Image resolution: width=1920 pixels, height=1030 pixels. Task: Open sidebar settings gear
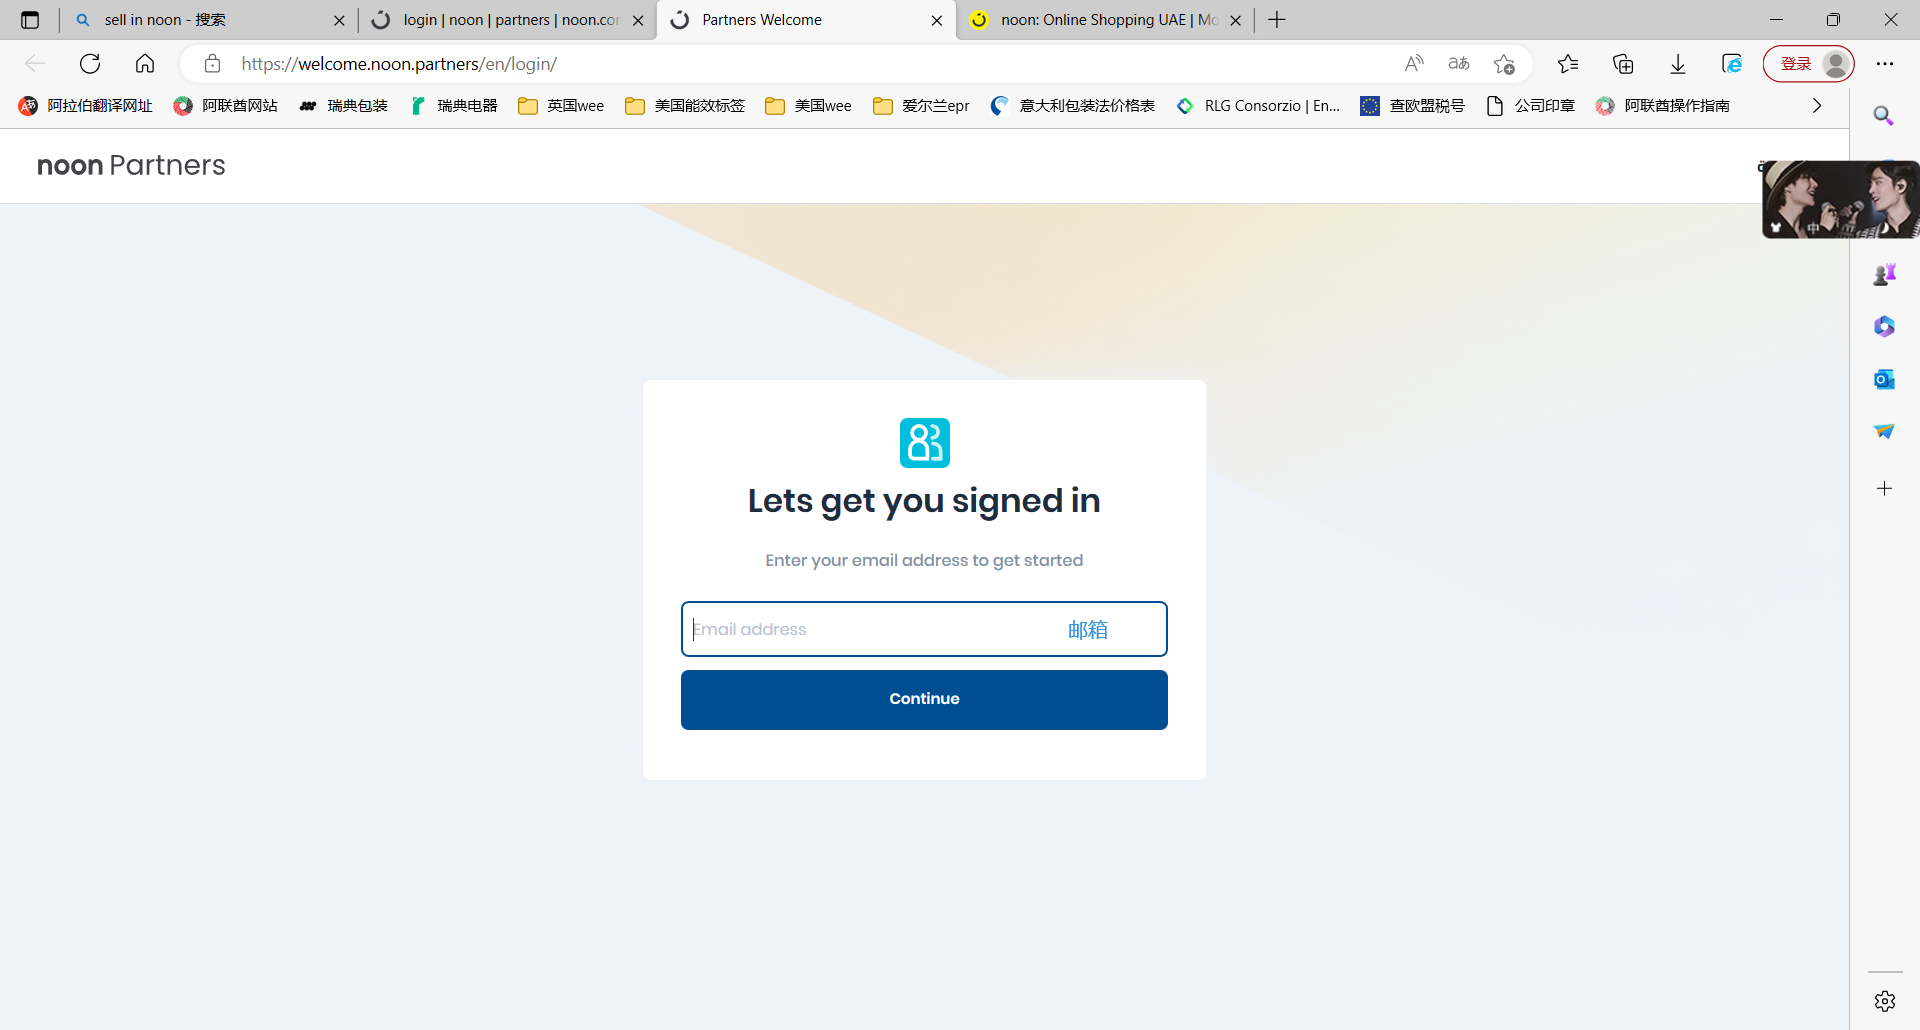click(1885, 1001)
